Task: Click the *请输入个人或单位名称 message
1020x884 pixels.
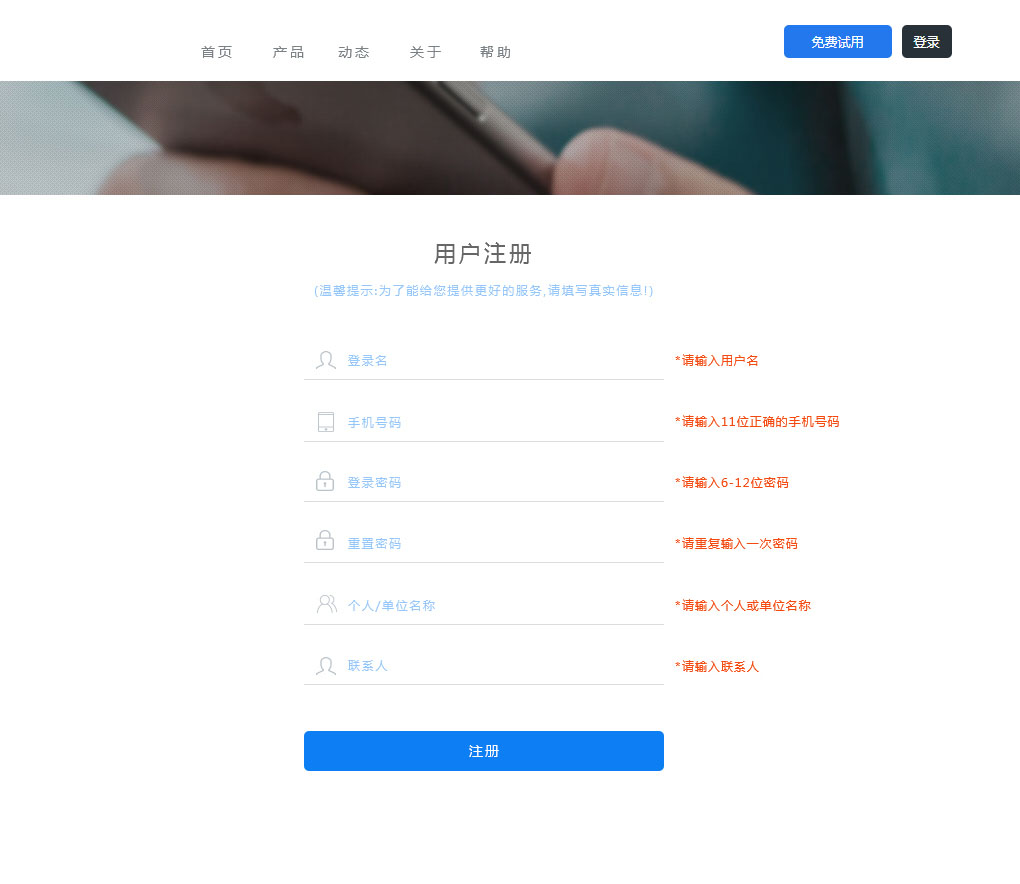Action: point(743,606)
